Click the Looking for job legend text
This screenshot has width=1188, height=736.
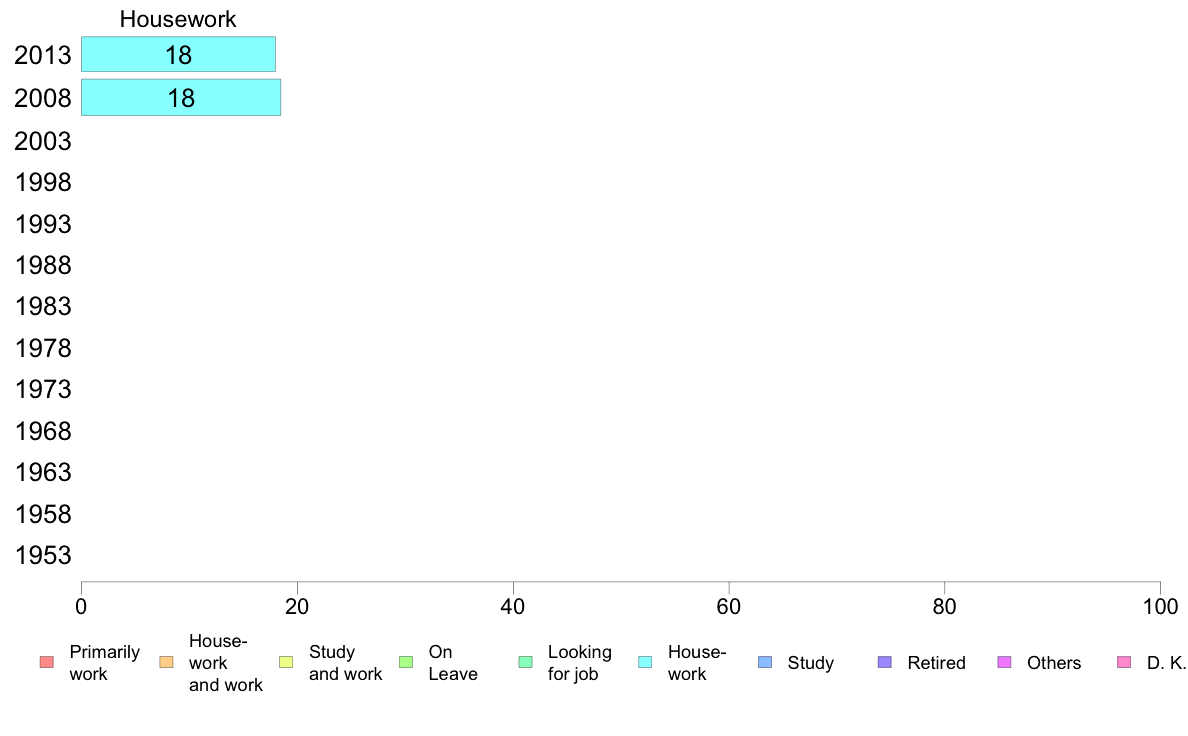tap(579, 662)
